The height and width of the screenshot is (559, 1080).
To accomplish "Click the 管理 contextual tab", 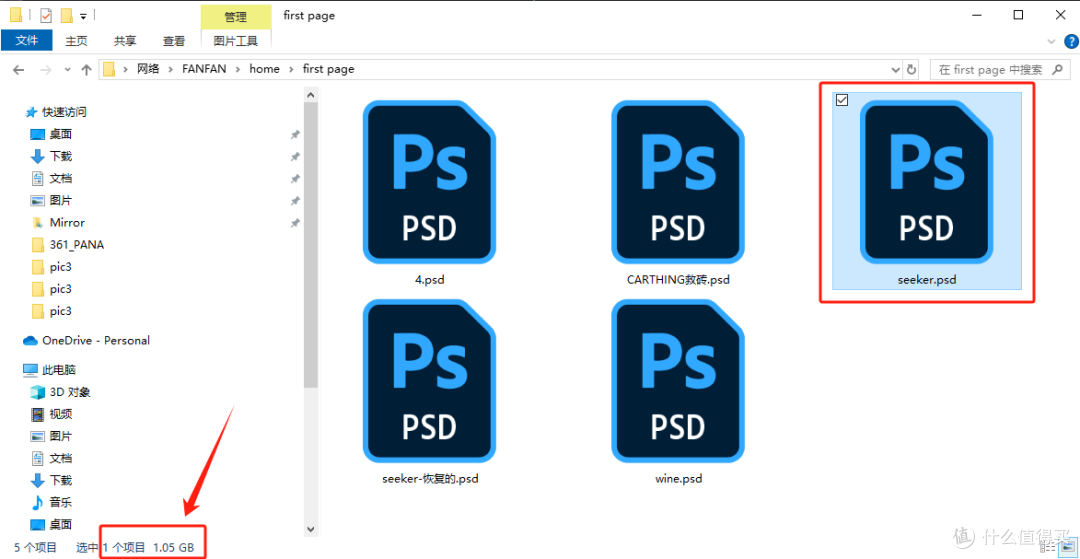I will 236,16.
